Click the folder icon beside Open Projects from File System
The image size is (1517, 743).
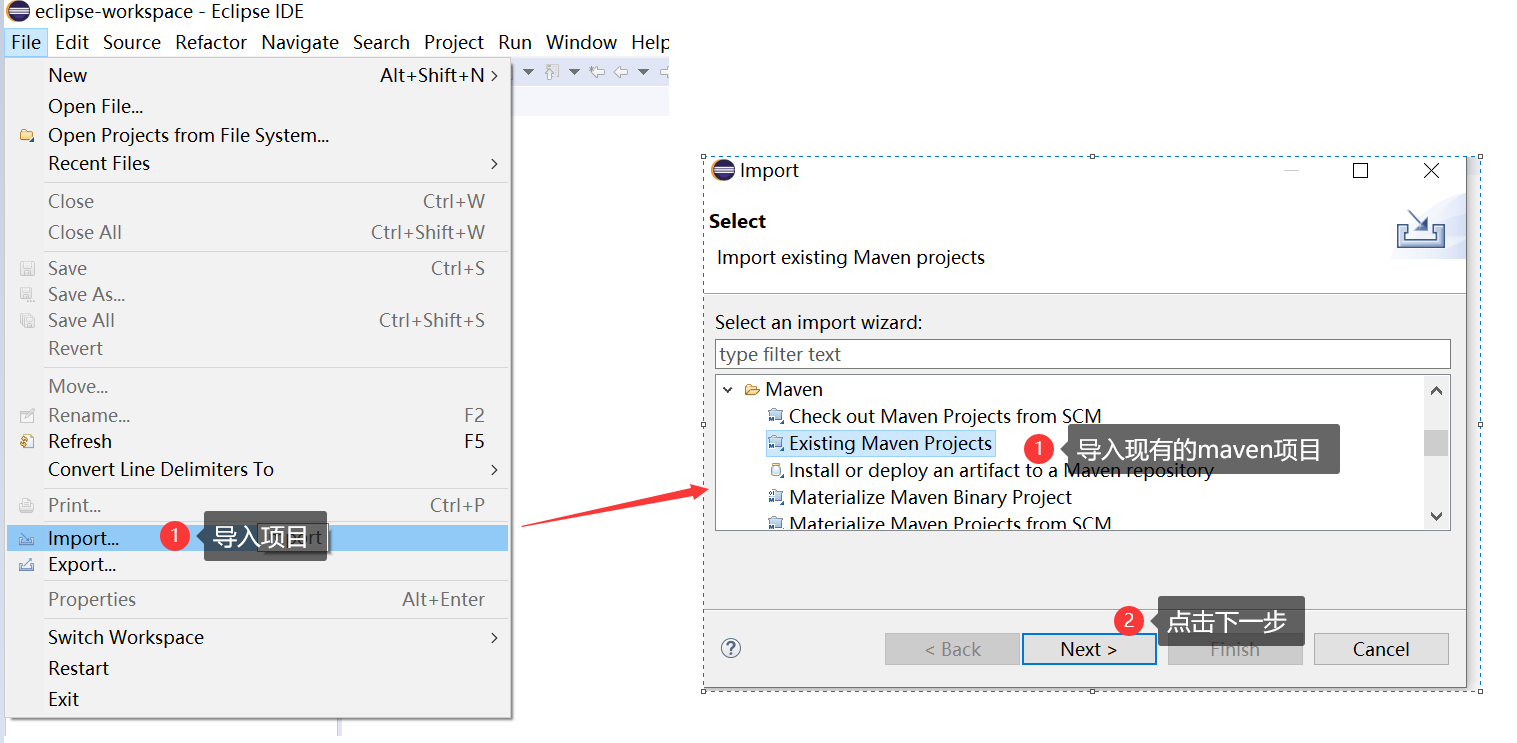click(x=27, y=136)
